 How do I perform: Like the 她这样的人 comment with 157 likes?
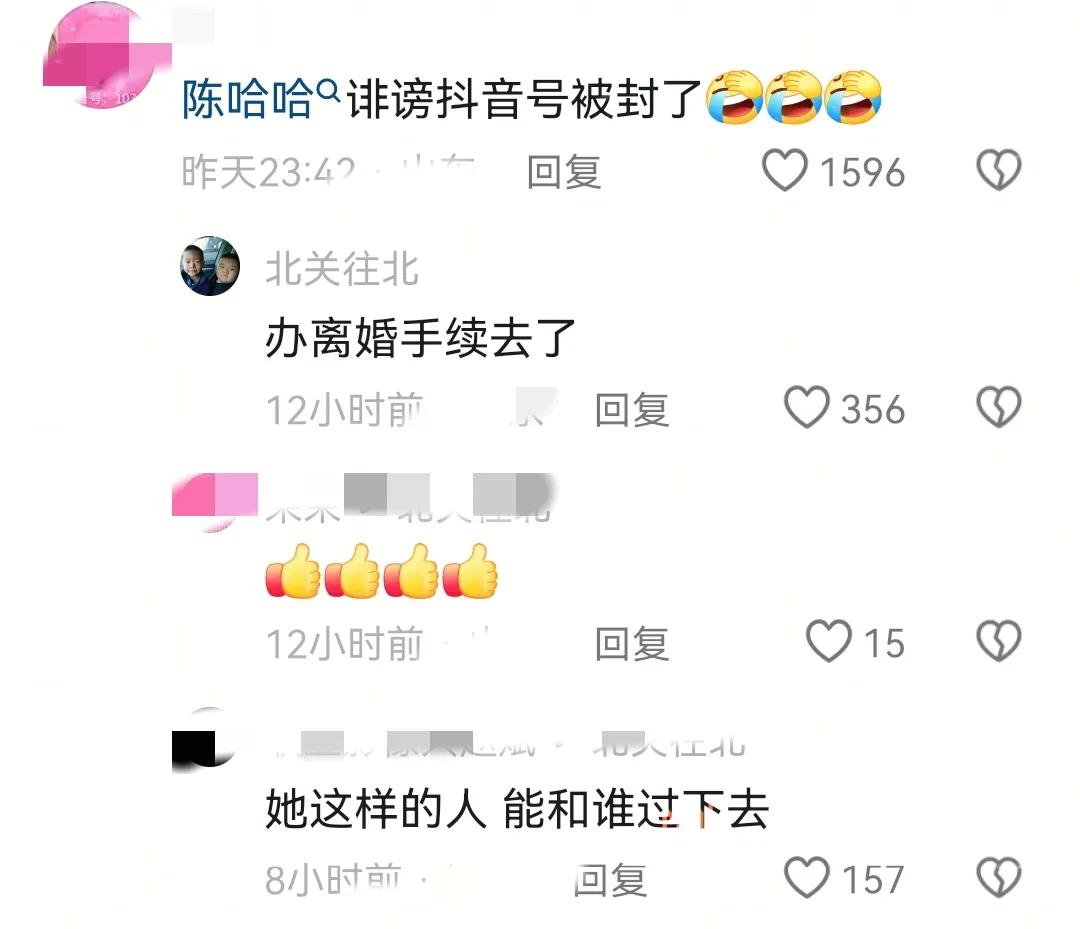click(807, 877)
